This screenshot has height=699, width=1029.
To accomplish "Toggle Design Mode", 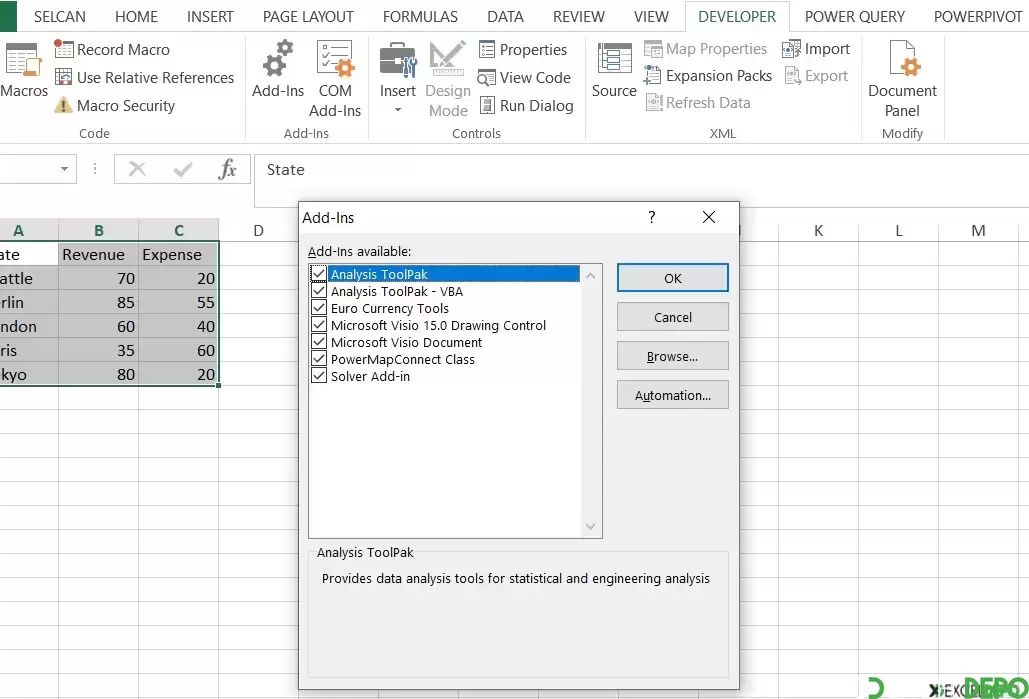I will pyautogui.click(x=448, y=79).
